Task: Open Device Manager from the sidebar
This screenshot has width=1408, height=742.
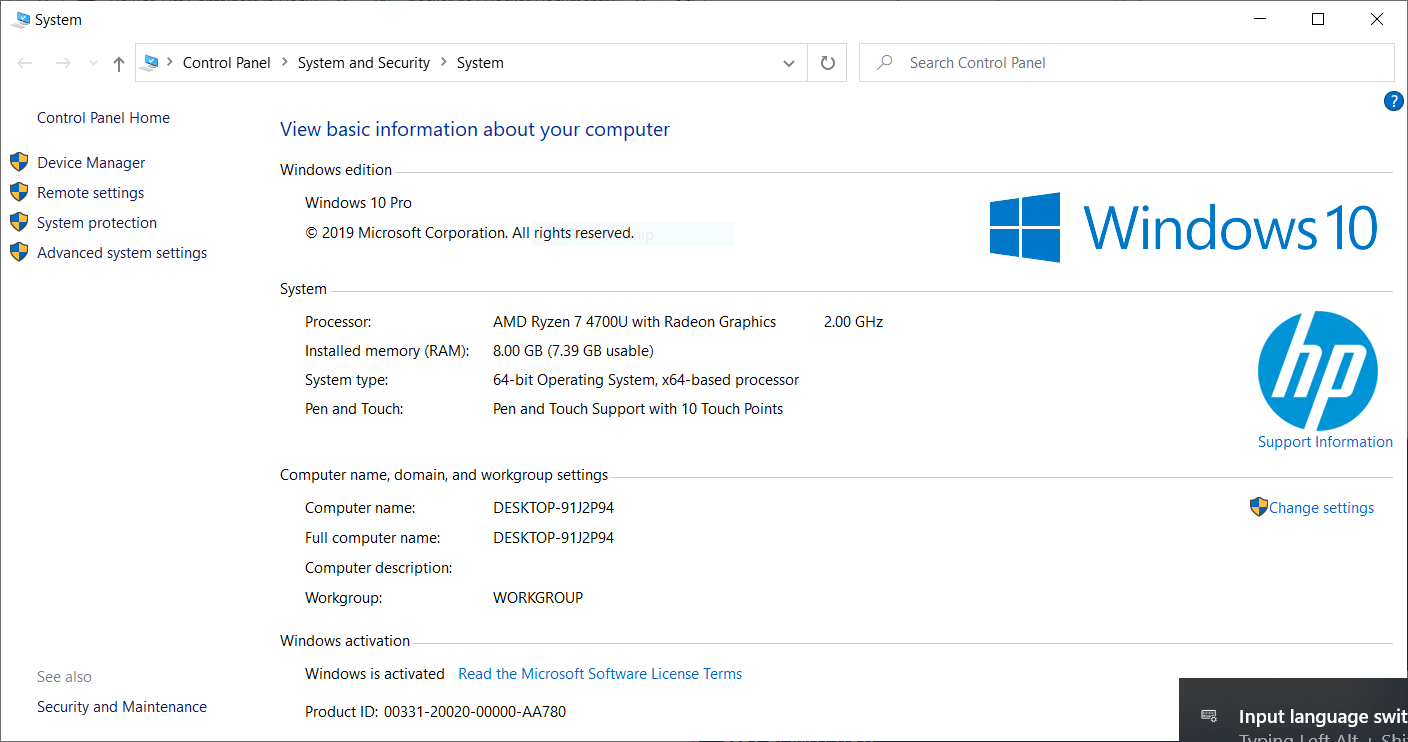Action: click(90, 162)
